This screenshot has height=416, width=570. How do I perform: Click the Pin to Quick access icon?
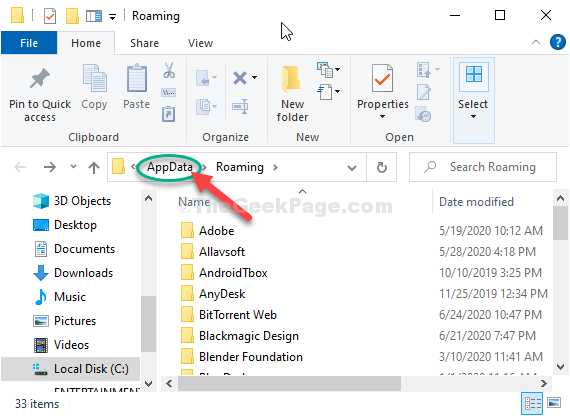tap(40, 78)
